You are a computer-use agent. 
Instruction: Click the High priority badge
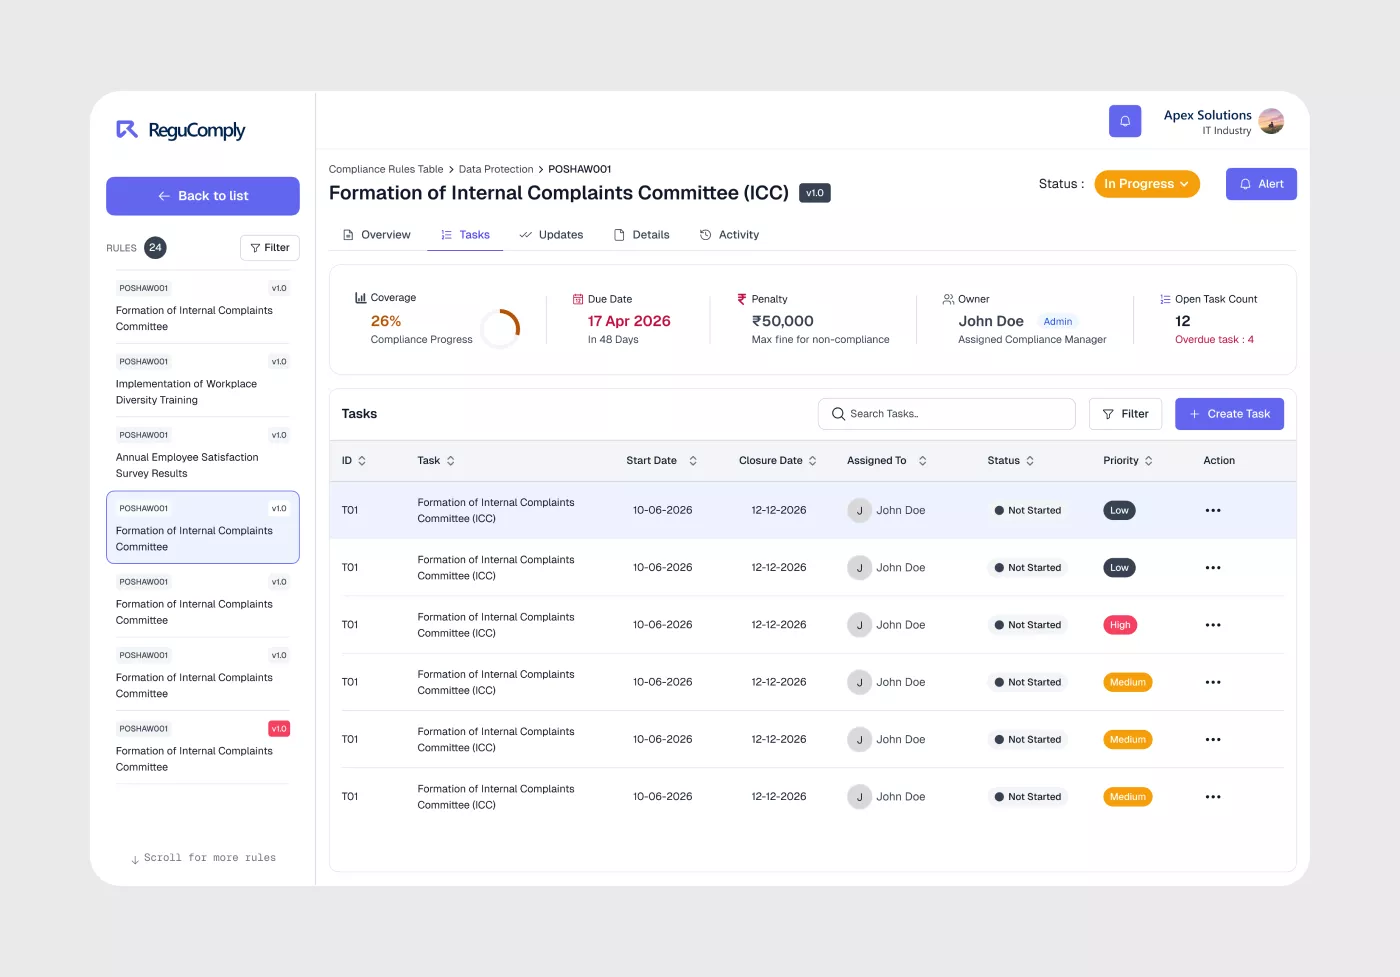coord(1120,625)
